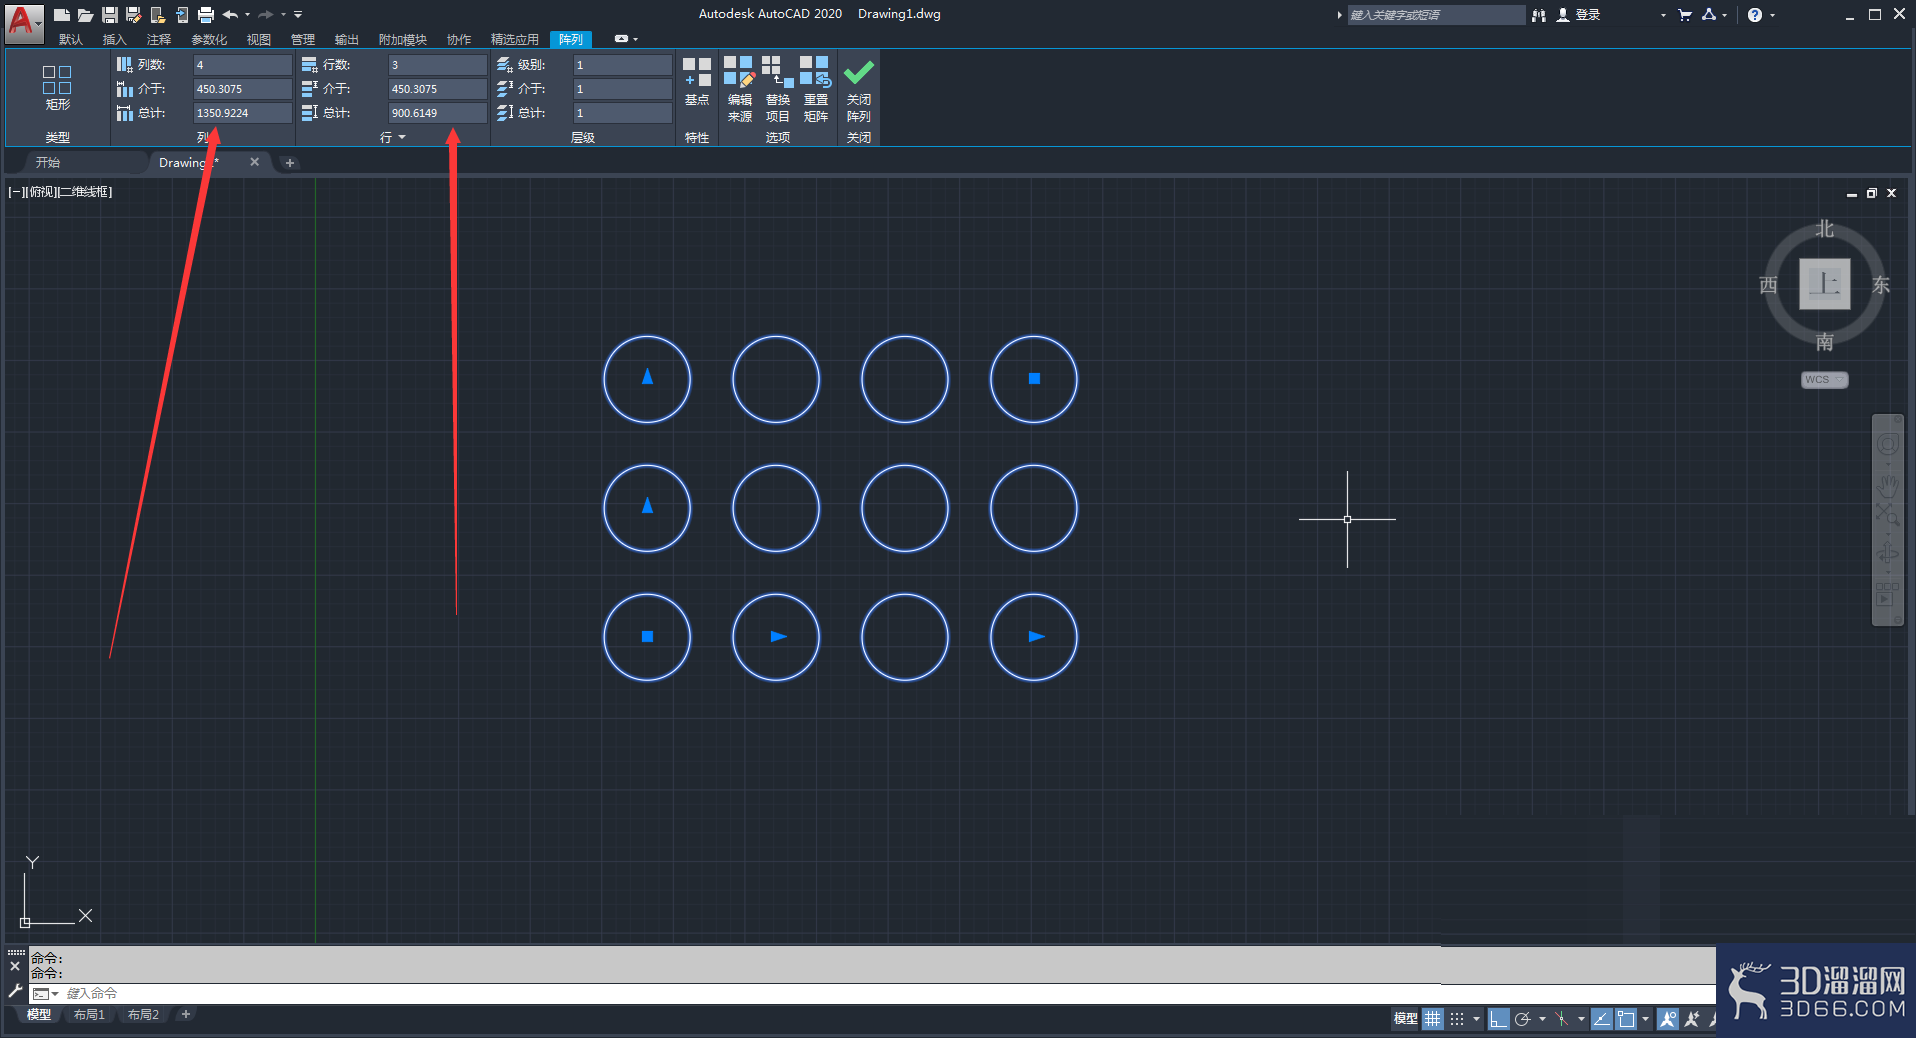Select the 编辑来源 edit source icon
1916x1038 pixels.
739,90
